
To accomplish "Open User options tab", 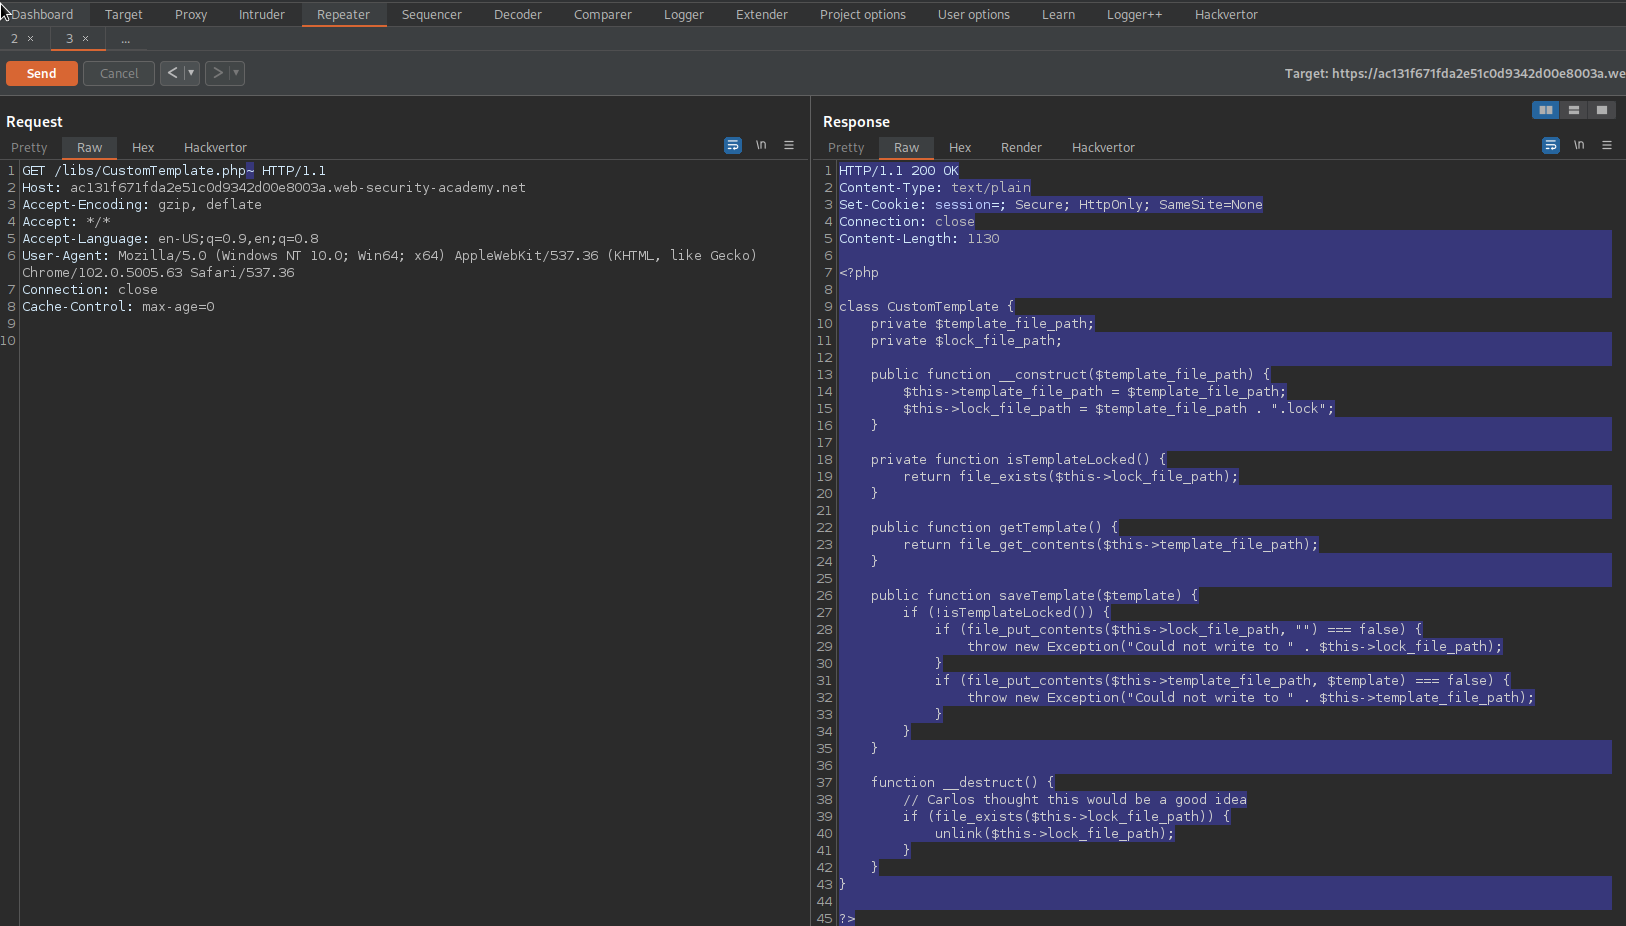I will pos(974,14).
